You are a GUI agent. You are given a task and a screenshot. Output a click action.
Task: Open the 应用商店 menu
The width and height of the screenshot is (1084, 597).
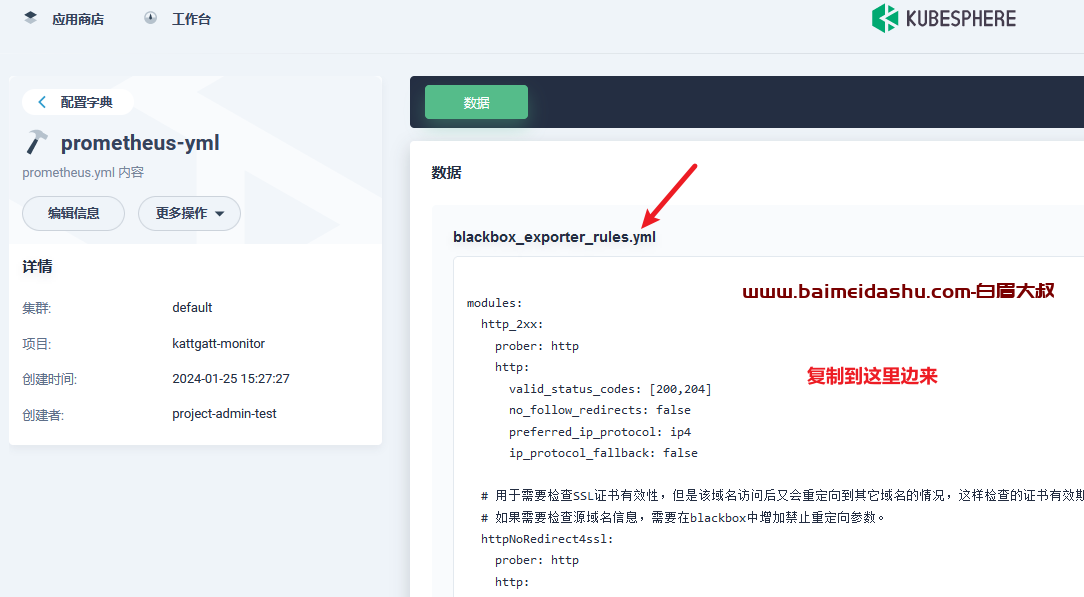click(77, 19)
